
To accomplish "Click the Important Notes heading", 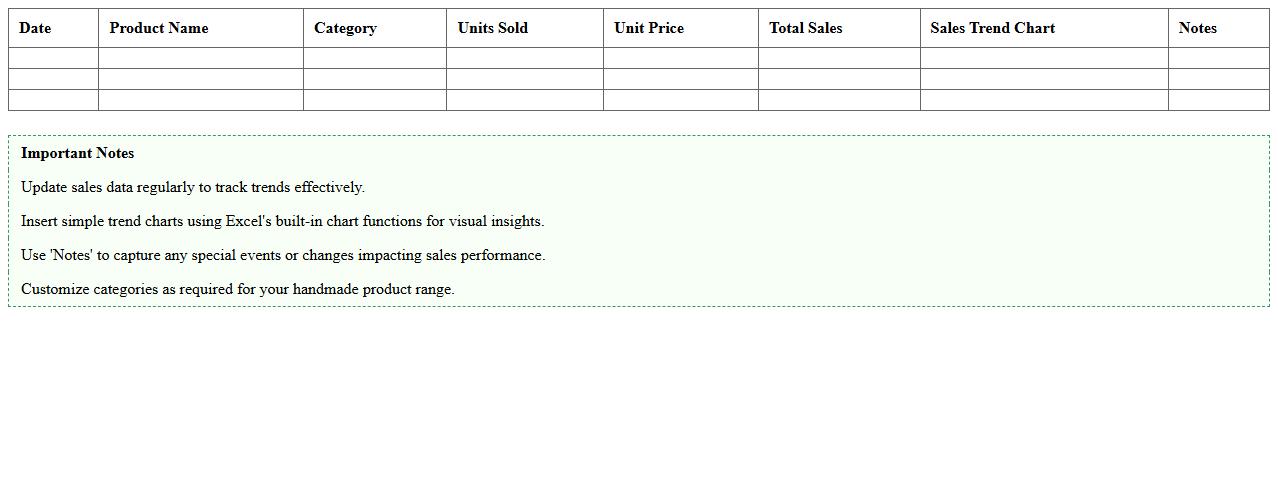I will (x=78, y=153).
